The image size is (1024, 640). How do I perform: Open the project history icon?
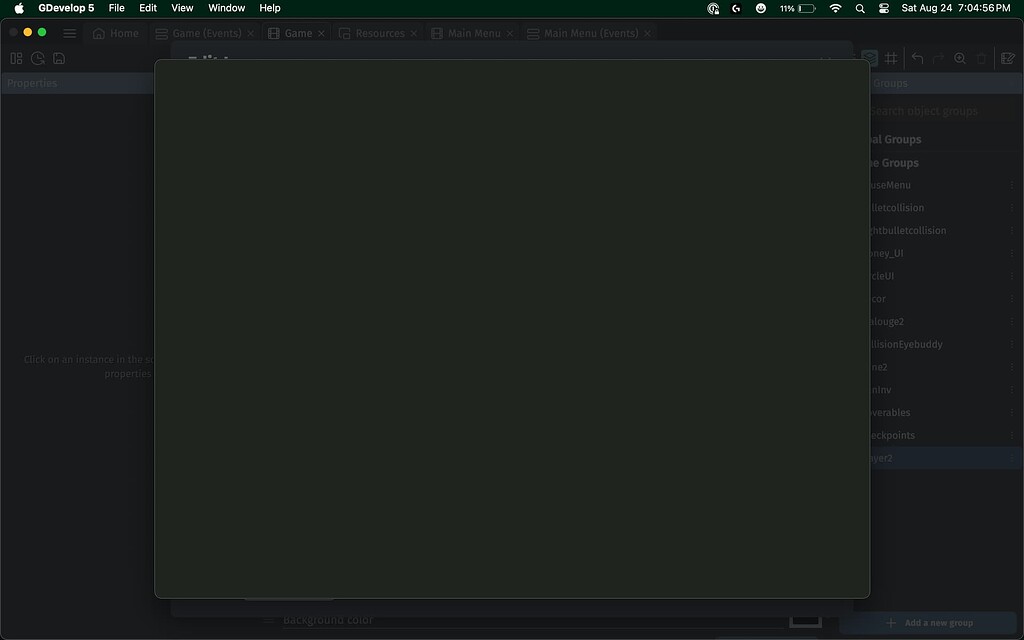(37, 58)
